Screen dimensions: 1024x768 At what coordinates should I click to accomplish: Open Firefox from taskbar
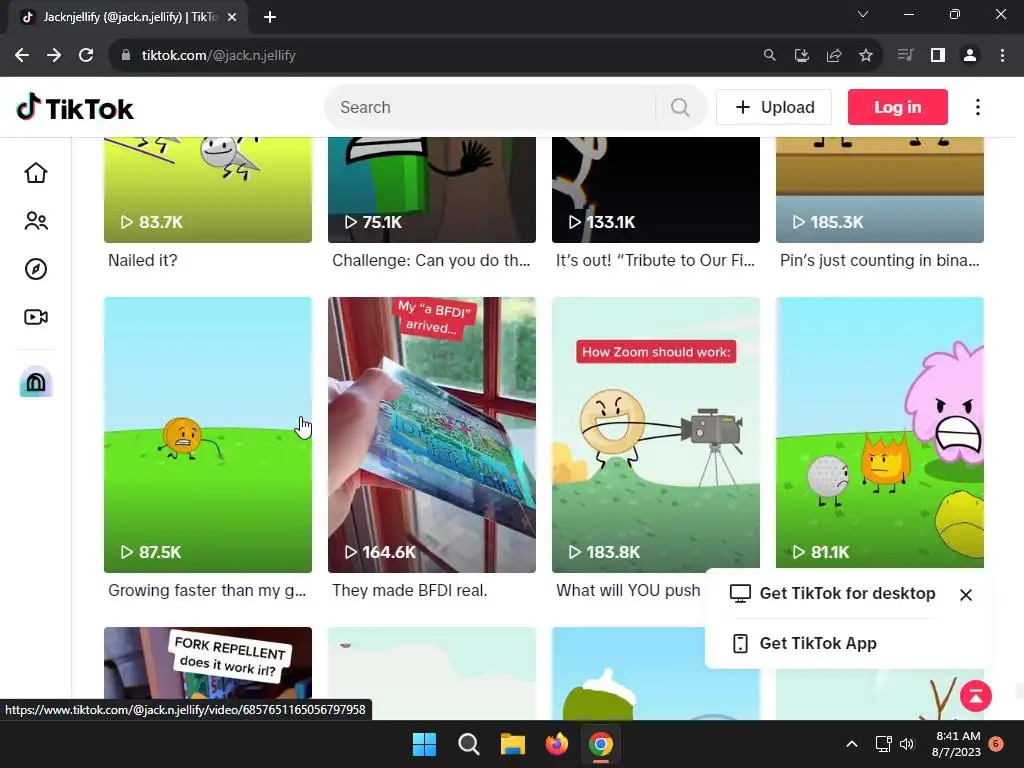557,744
